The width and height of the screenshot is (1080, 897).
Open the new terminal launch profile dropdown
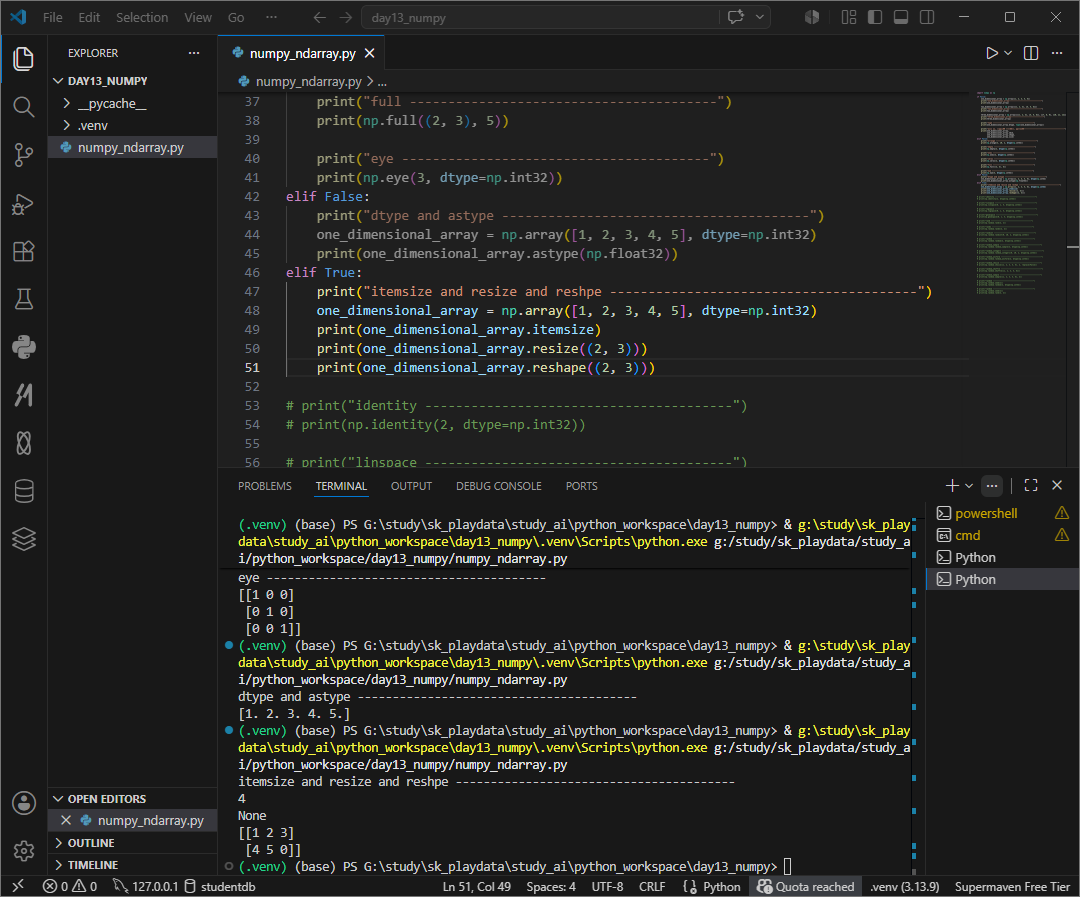pos(969,486)
